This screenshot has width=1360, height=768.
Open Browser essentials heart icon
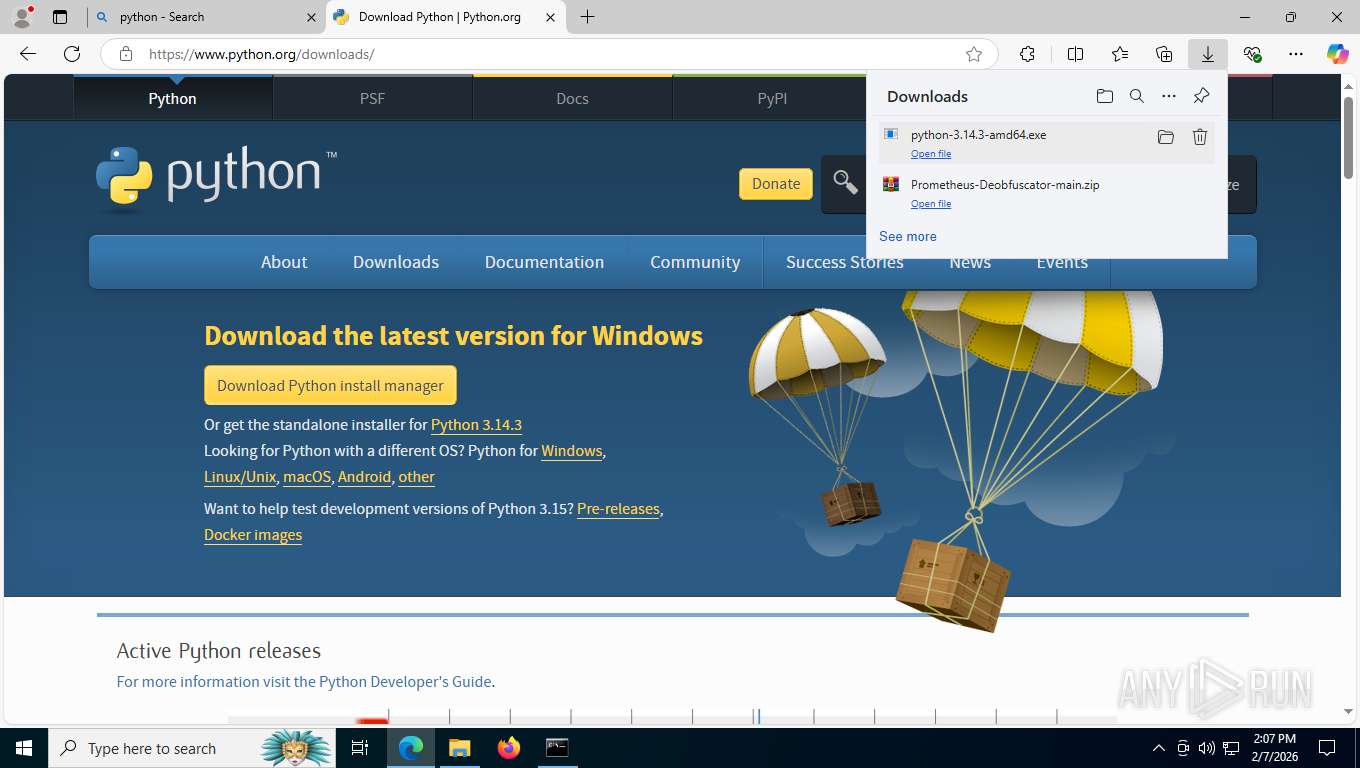click(1252, 54)
